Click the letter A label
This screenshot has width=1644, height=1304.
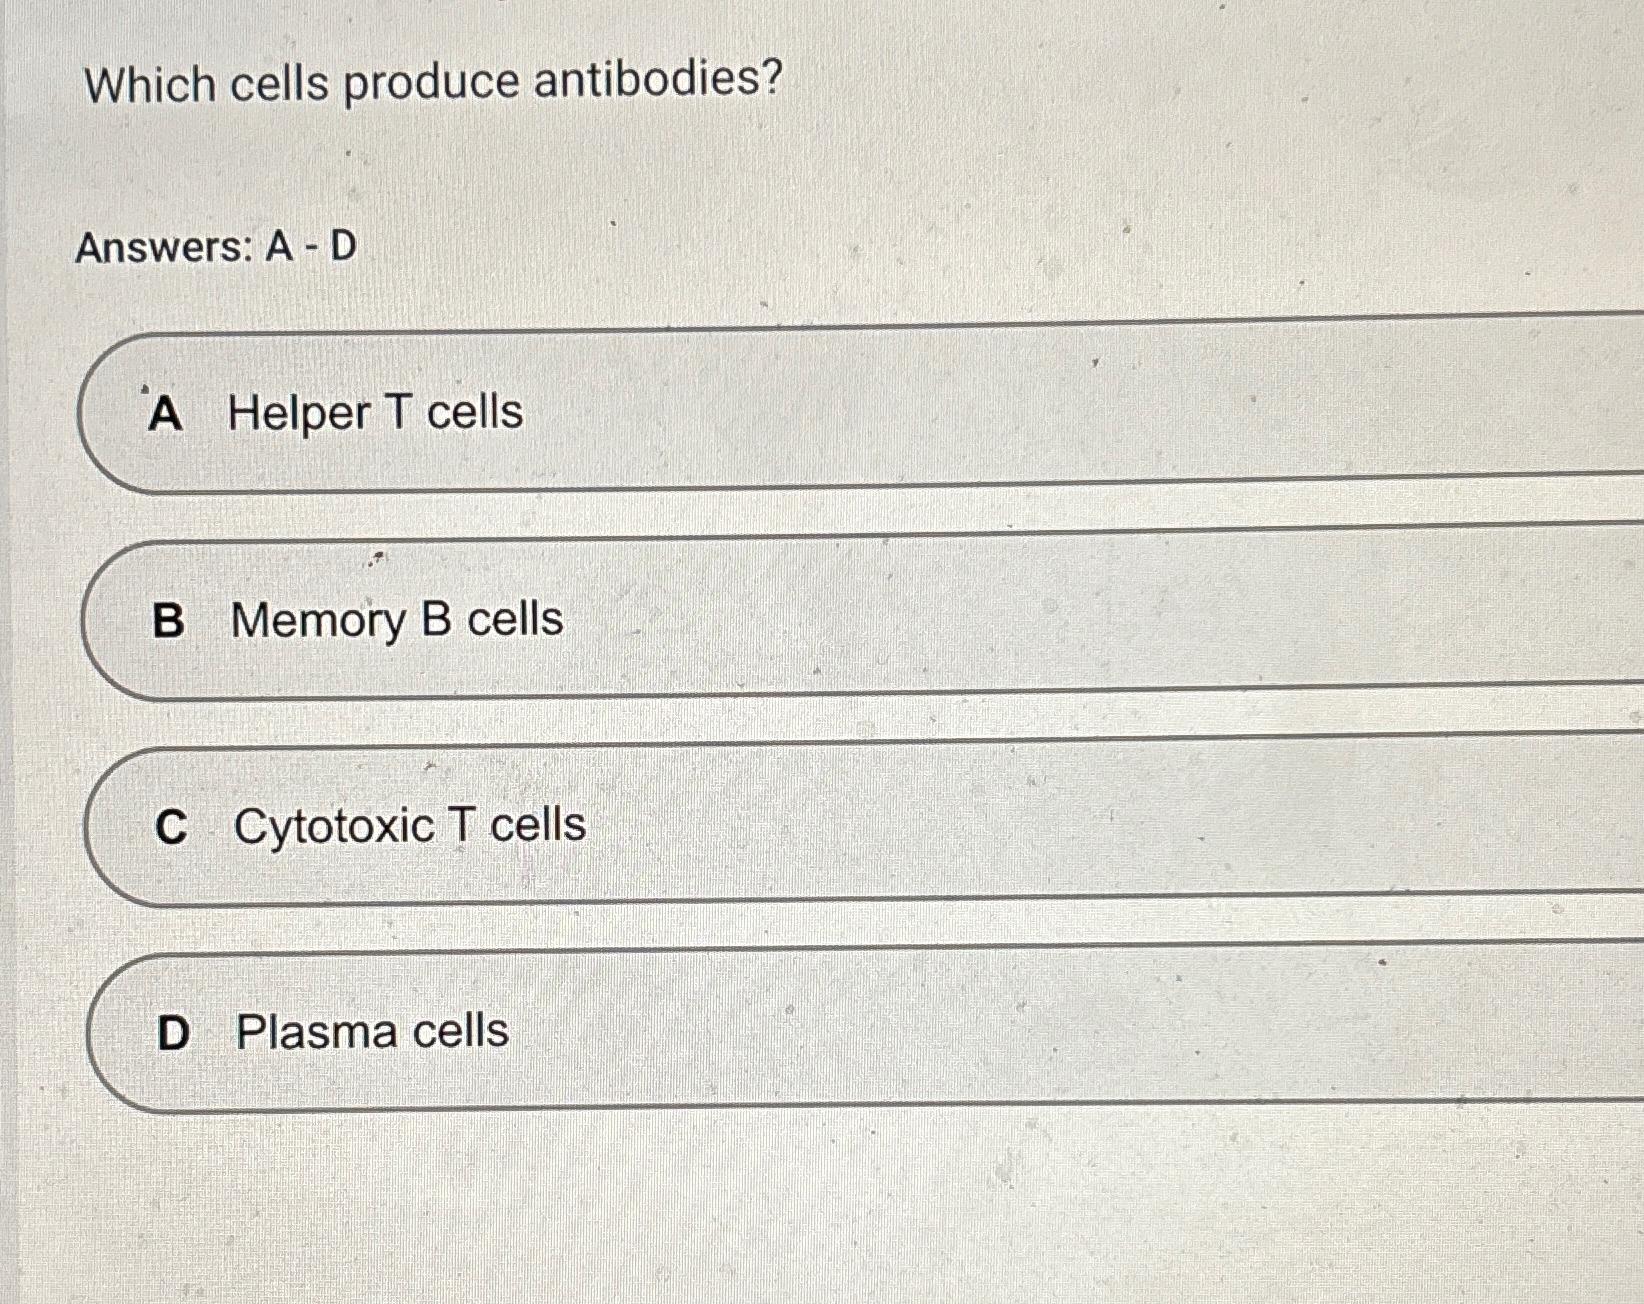pos(168,413)
